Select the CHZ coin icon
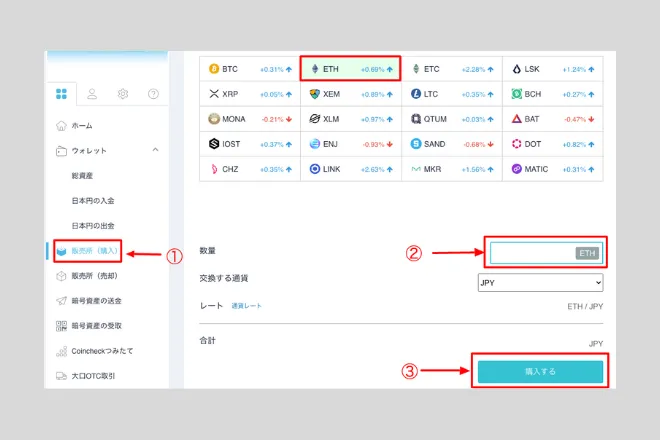 (x=214, y=169)
